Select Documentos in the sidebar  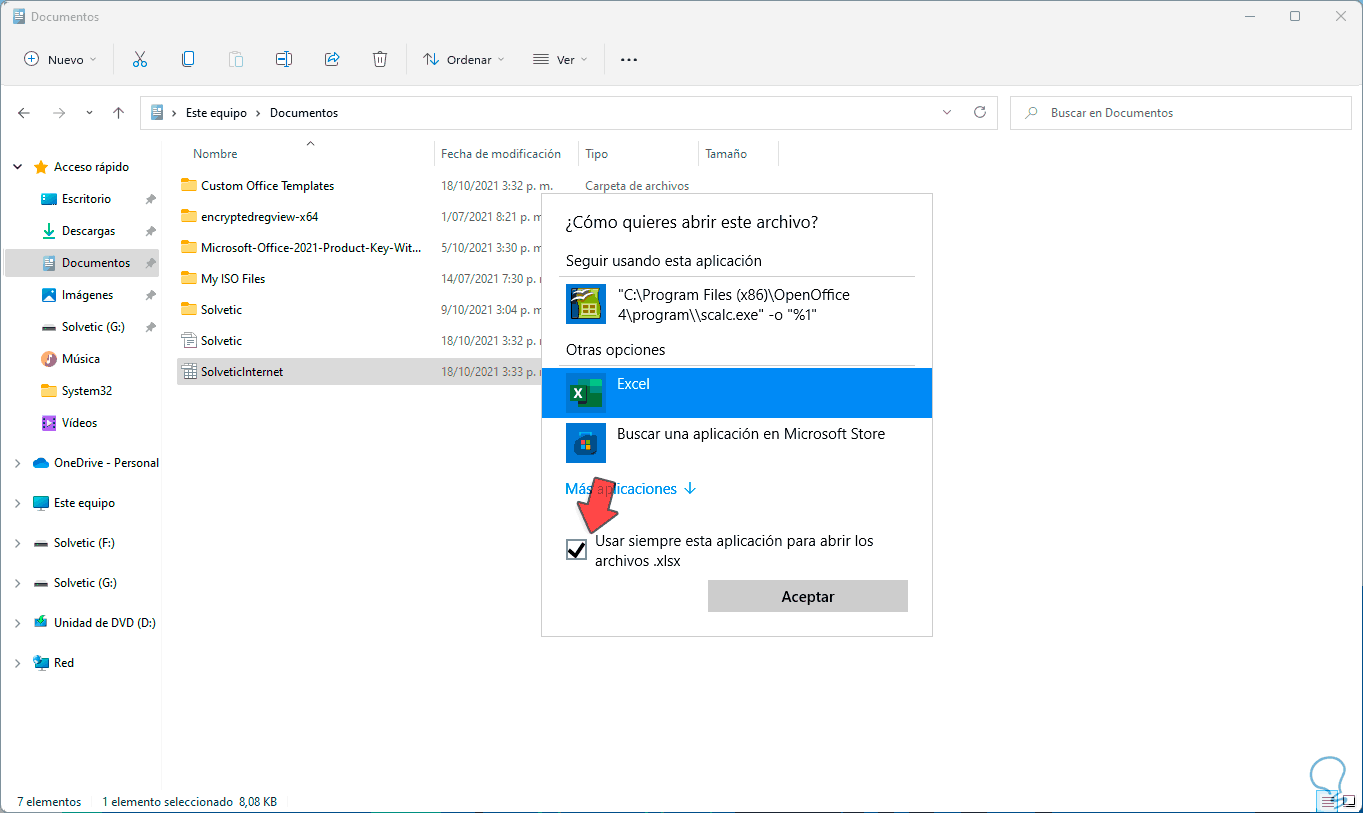point(96,263)
